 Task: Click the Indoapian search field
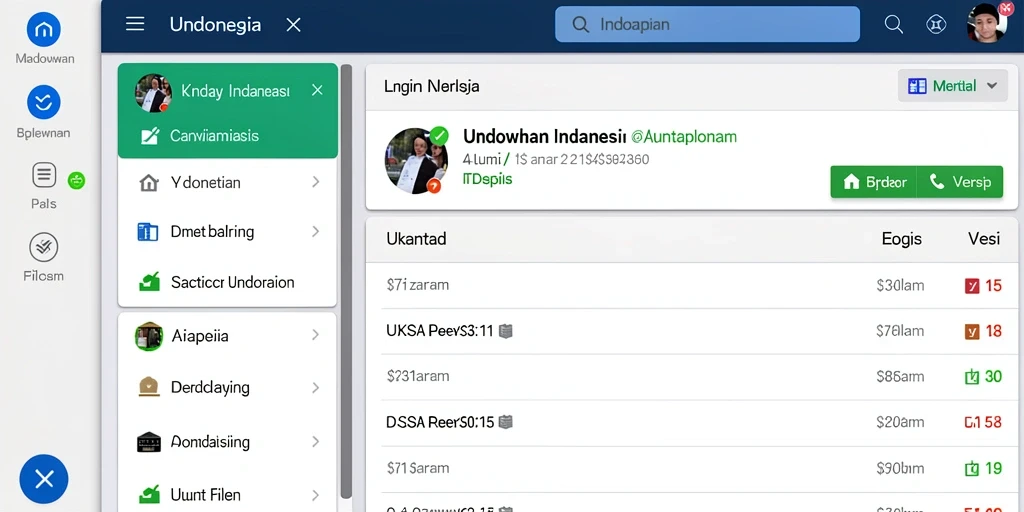coord(707,25)
